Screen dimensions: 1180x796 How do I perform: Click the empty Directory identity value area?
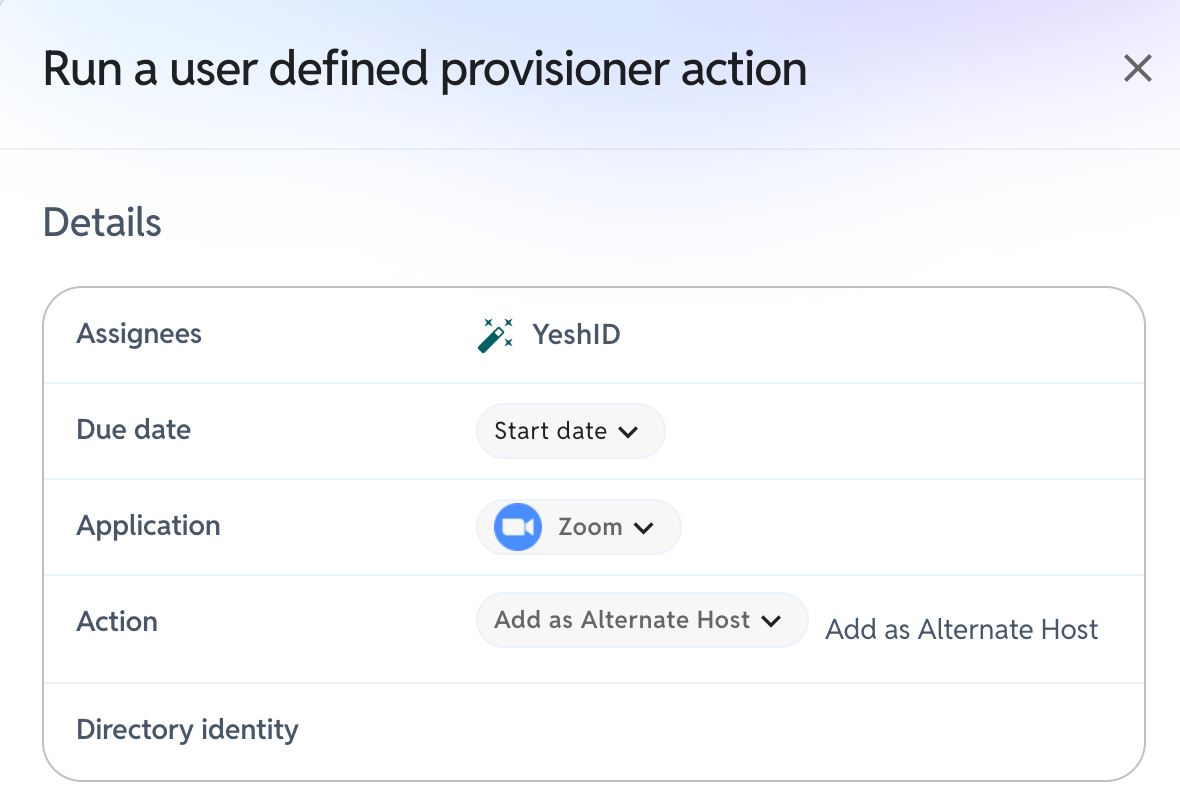pyautogui.click(x=809, y=731)
